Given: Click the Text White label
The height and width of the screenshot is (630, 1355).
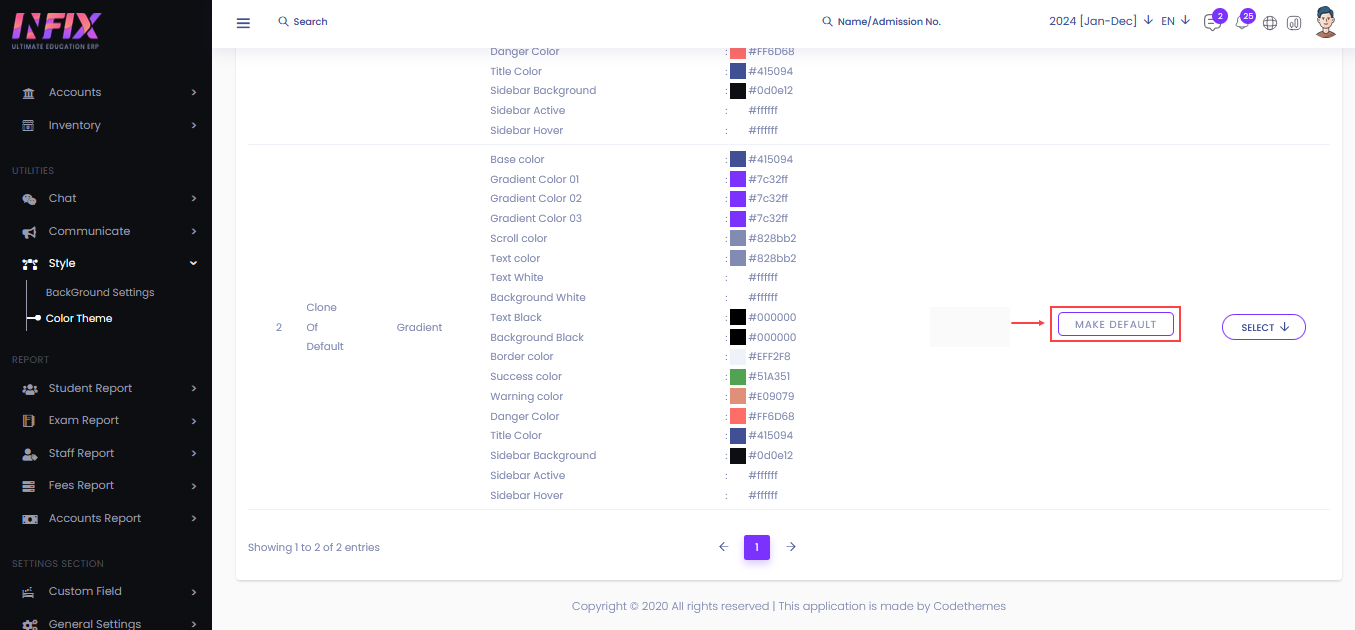Looking at the screenshot, I should click(517, 277).
